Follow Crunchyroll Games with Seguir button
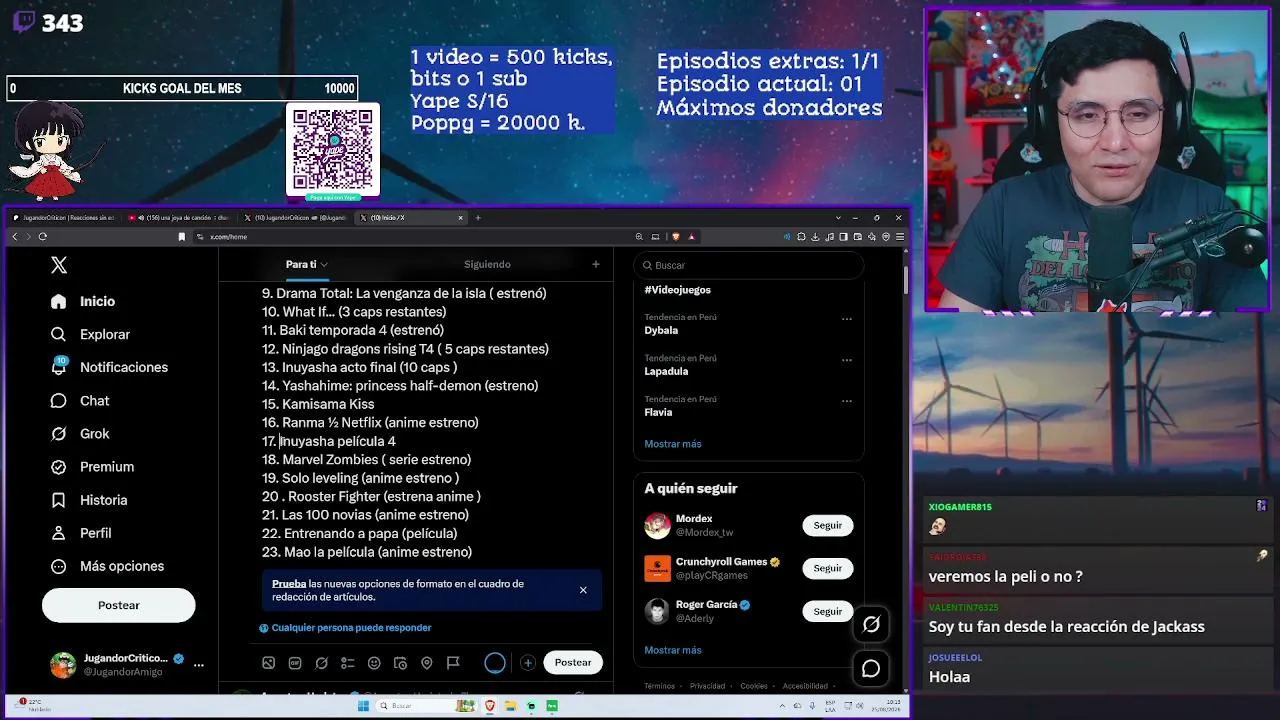This screenshot has height=720, width=1280. tap(827, 568)
